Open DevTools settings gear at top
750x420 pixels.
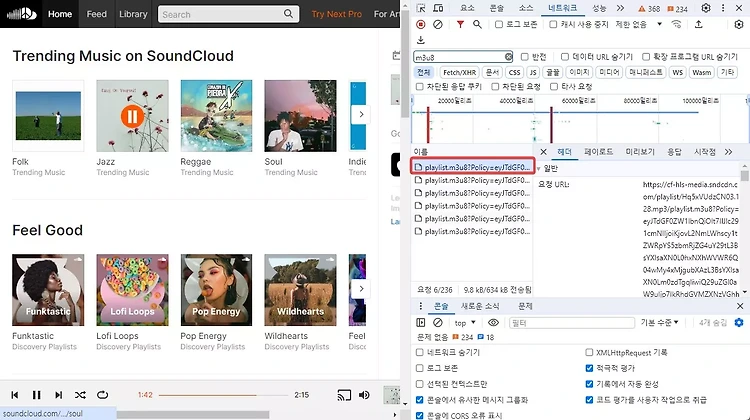(706, 8)
